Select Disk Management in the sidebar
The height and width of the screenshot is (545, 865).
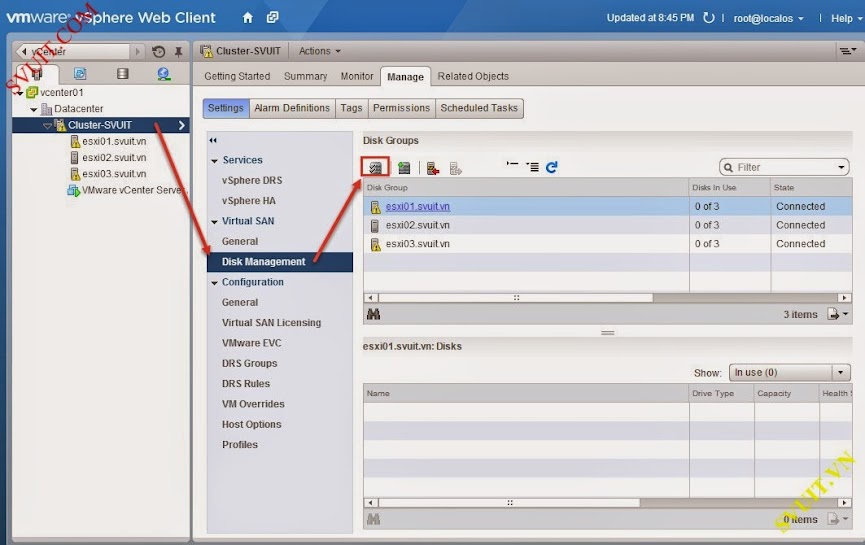click(280, 261)
